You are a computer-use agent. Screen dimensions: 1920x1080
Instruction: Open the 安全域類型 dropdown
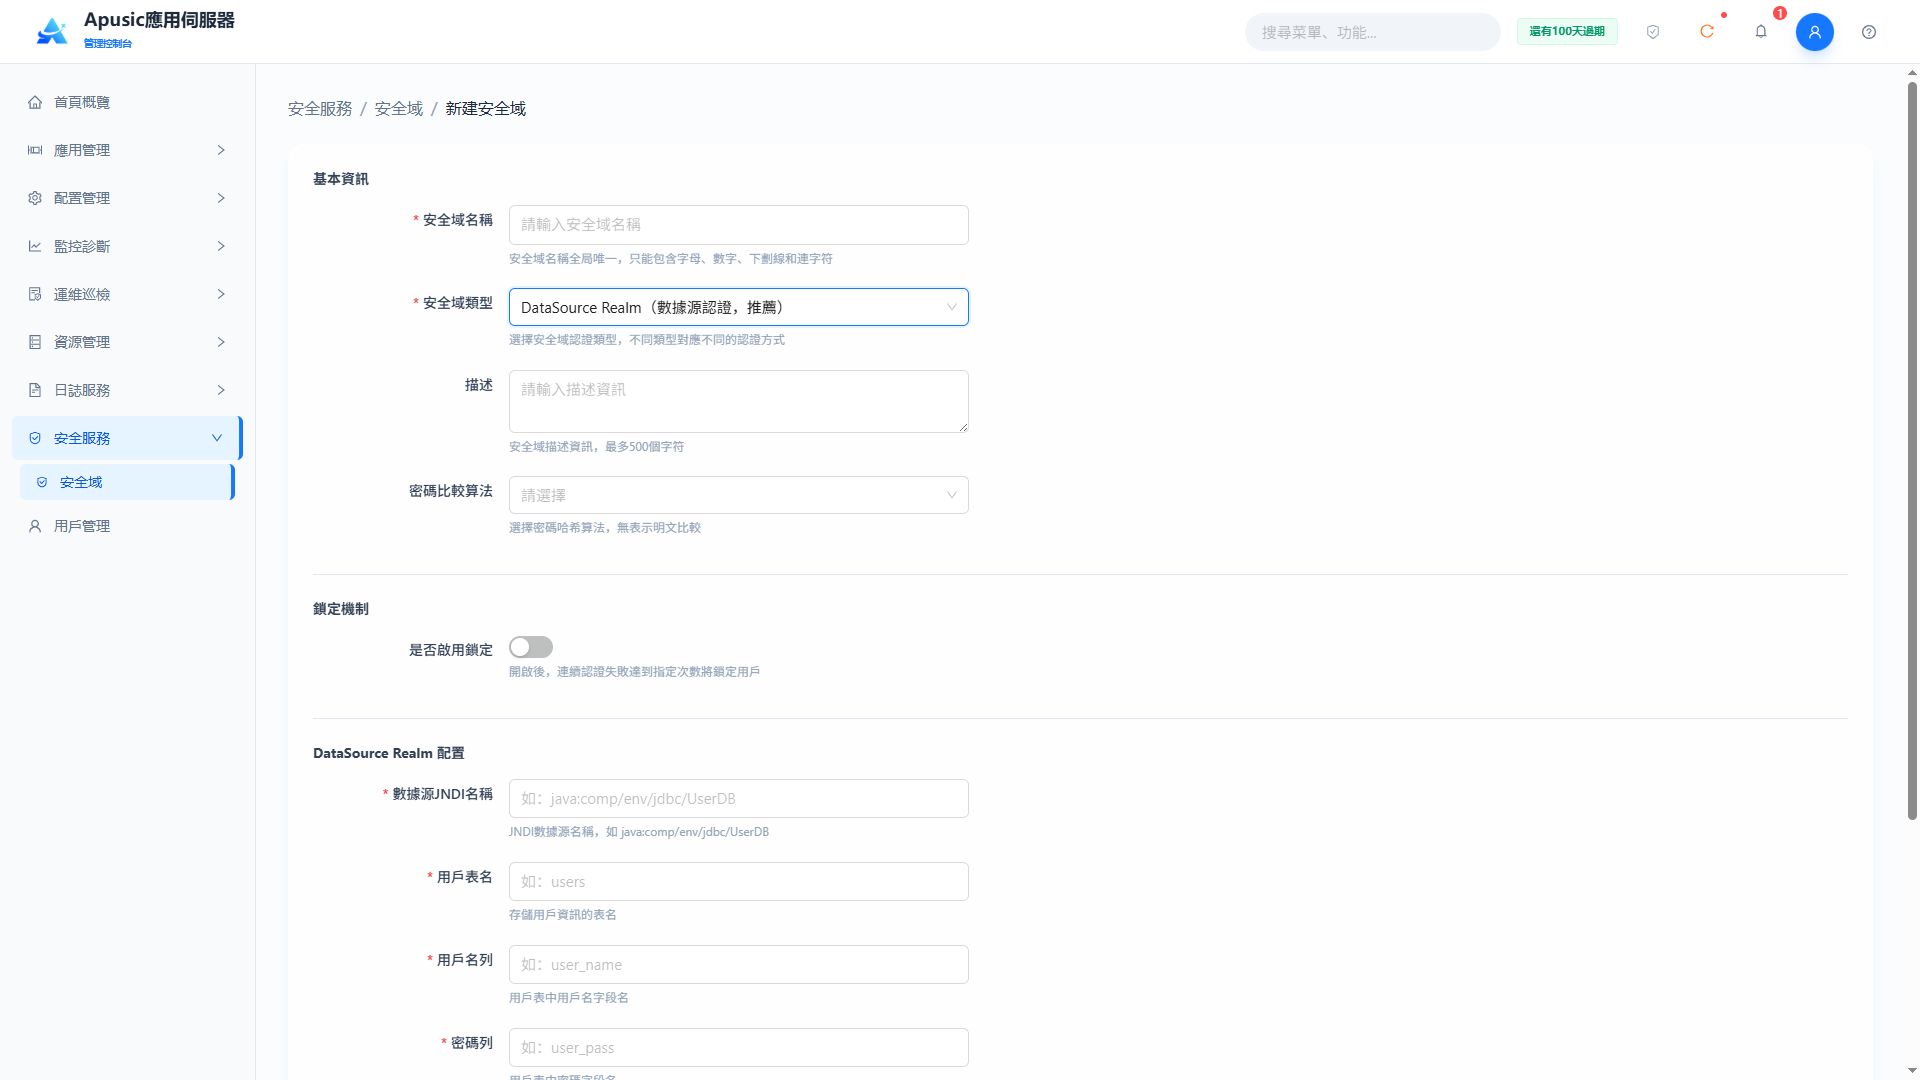739,307
